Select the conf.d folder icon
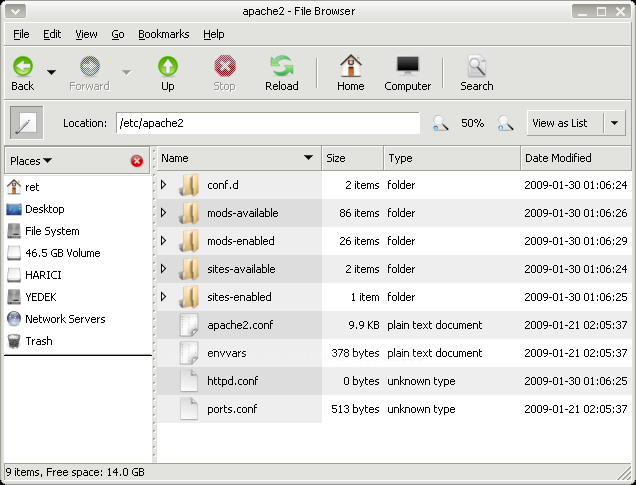Screen dimensions: 636x485 pyautogui.click(x=189, y=185)
